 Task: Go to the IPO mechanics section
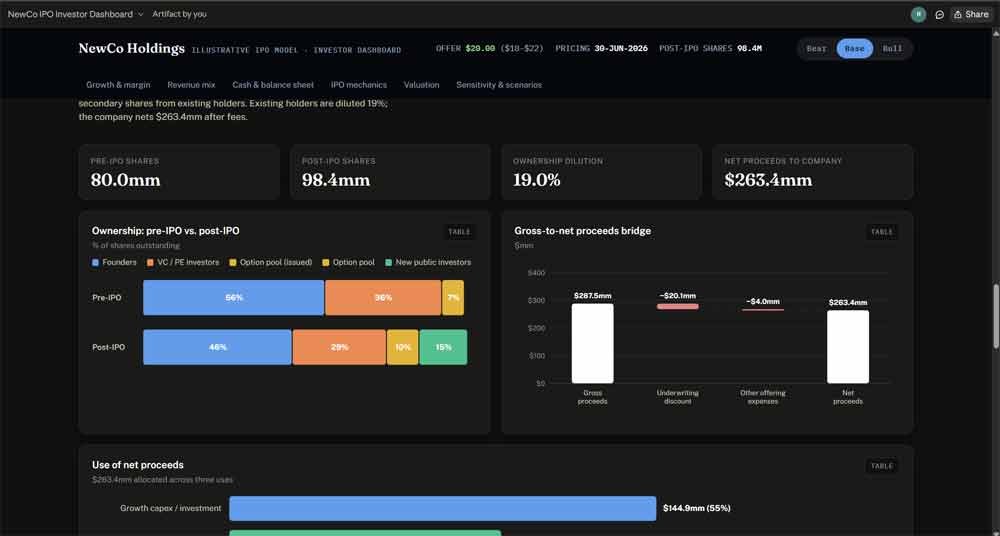pyautogui.click(x=358, y=84)
